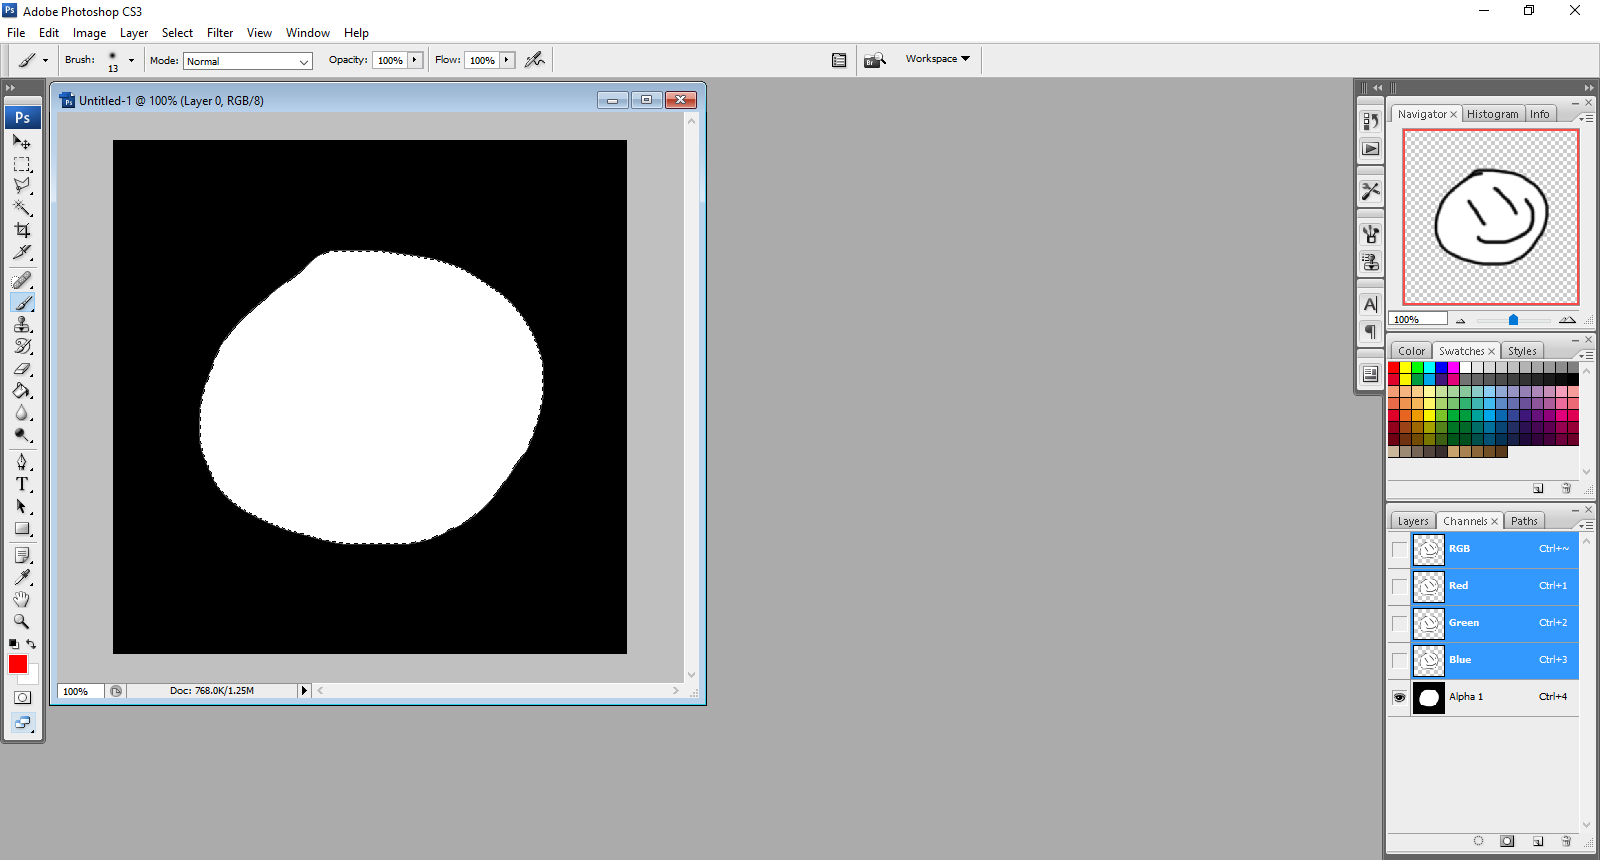Select the Crop tool
The width and height of the screenshot is (1600, 860).
tap(22, 230)
